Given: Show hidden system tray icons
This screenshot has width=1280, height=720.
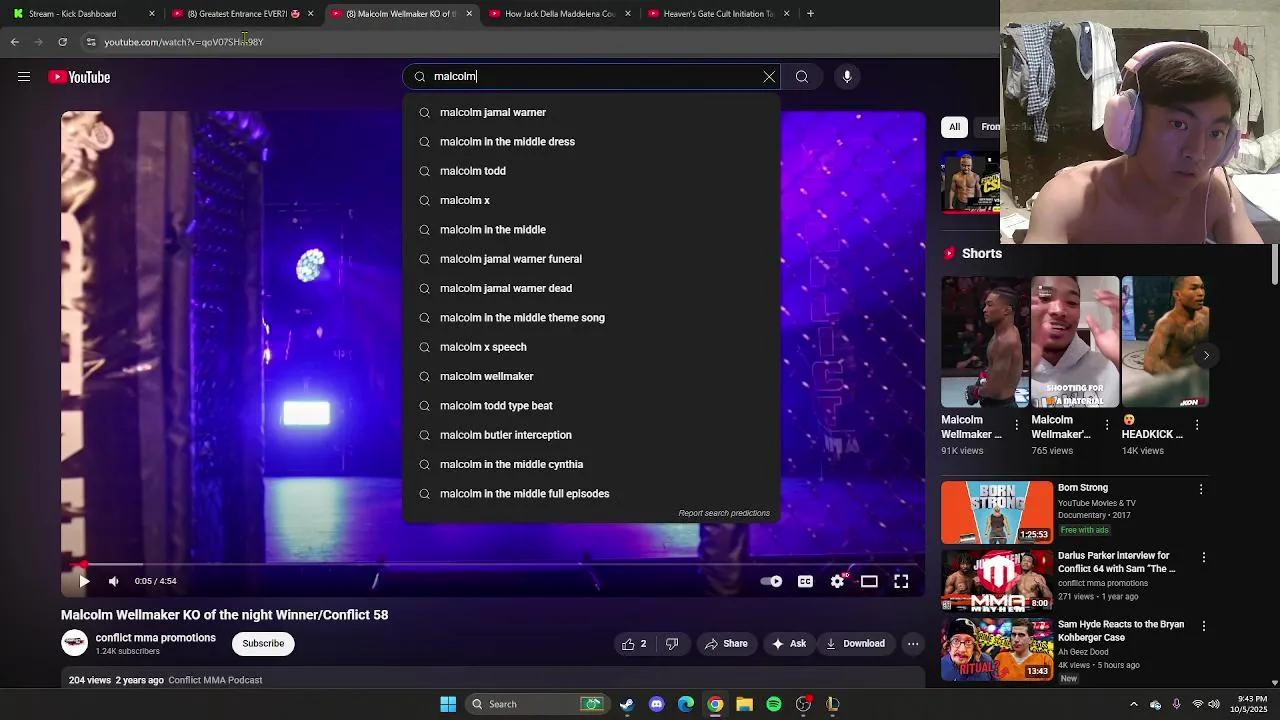Looking at the screenshot, I should click(x=1133, y=704).
